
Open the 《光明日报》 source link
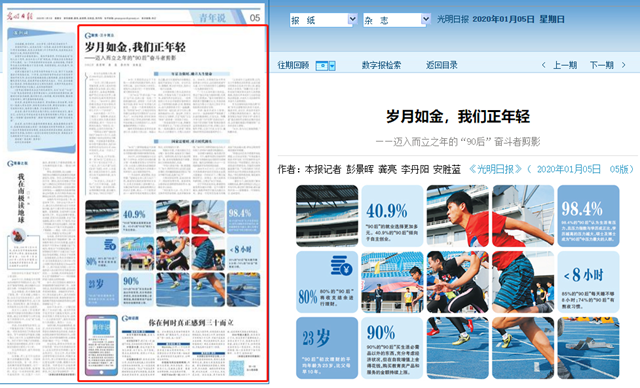point(495,169)
